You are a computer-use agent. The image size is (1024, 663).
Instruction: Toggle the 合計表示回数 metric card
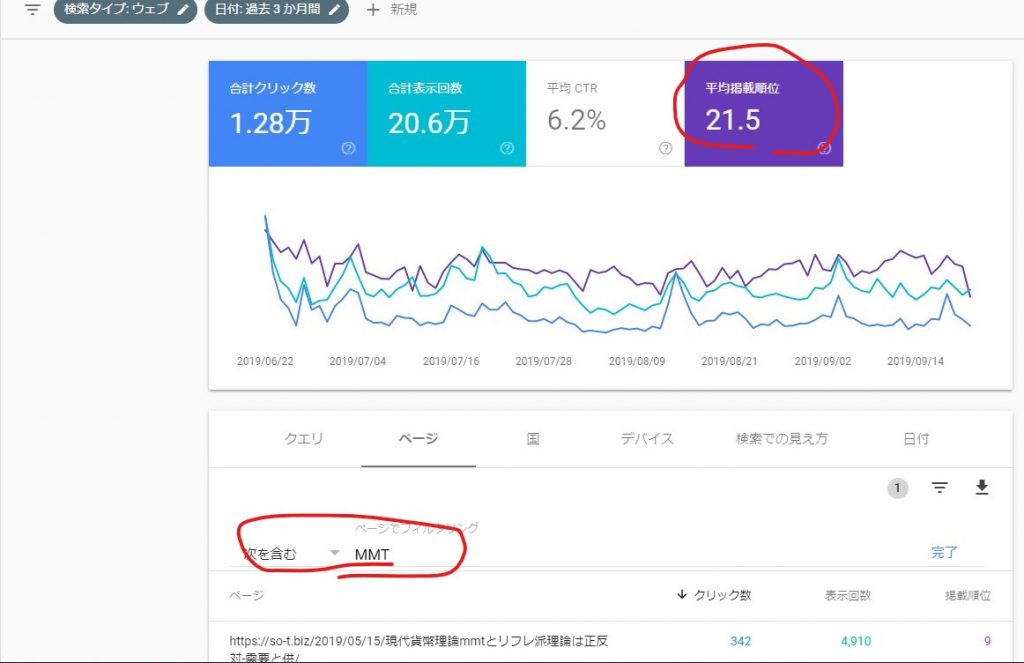tap(447, 114)
